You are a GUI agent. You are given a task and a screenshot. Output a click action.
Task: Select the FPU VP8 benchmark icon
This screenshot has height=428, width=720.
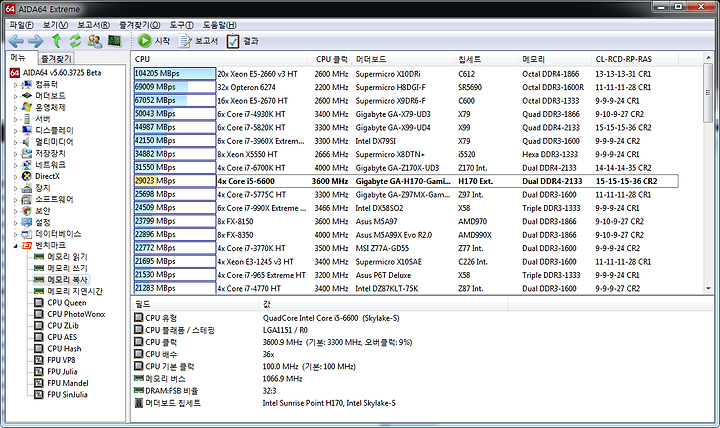(x=39, y=360)
